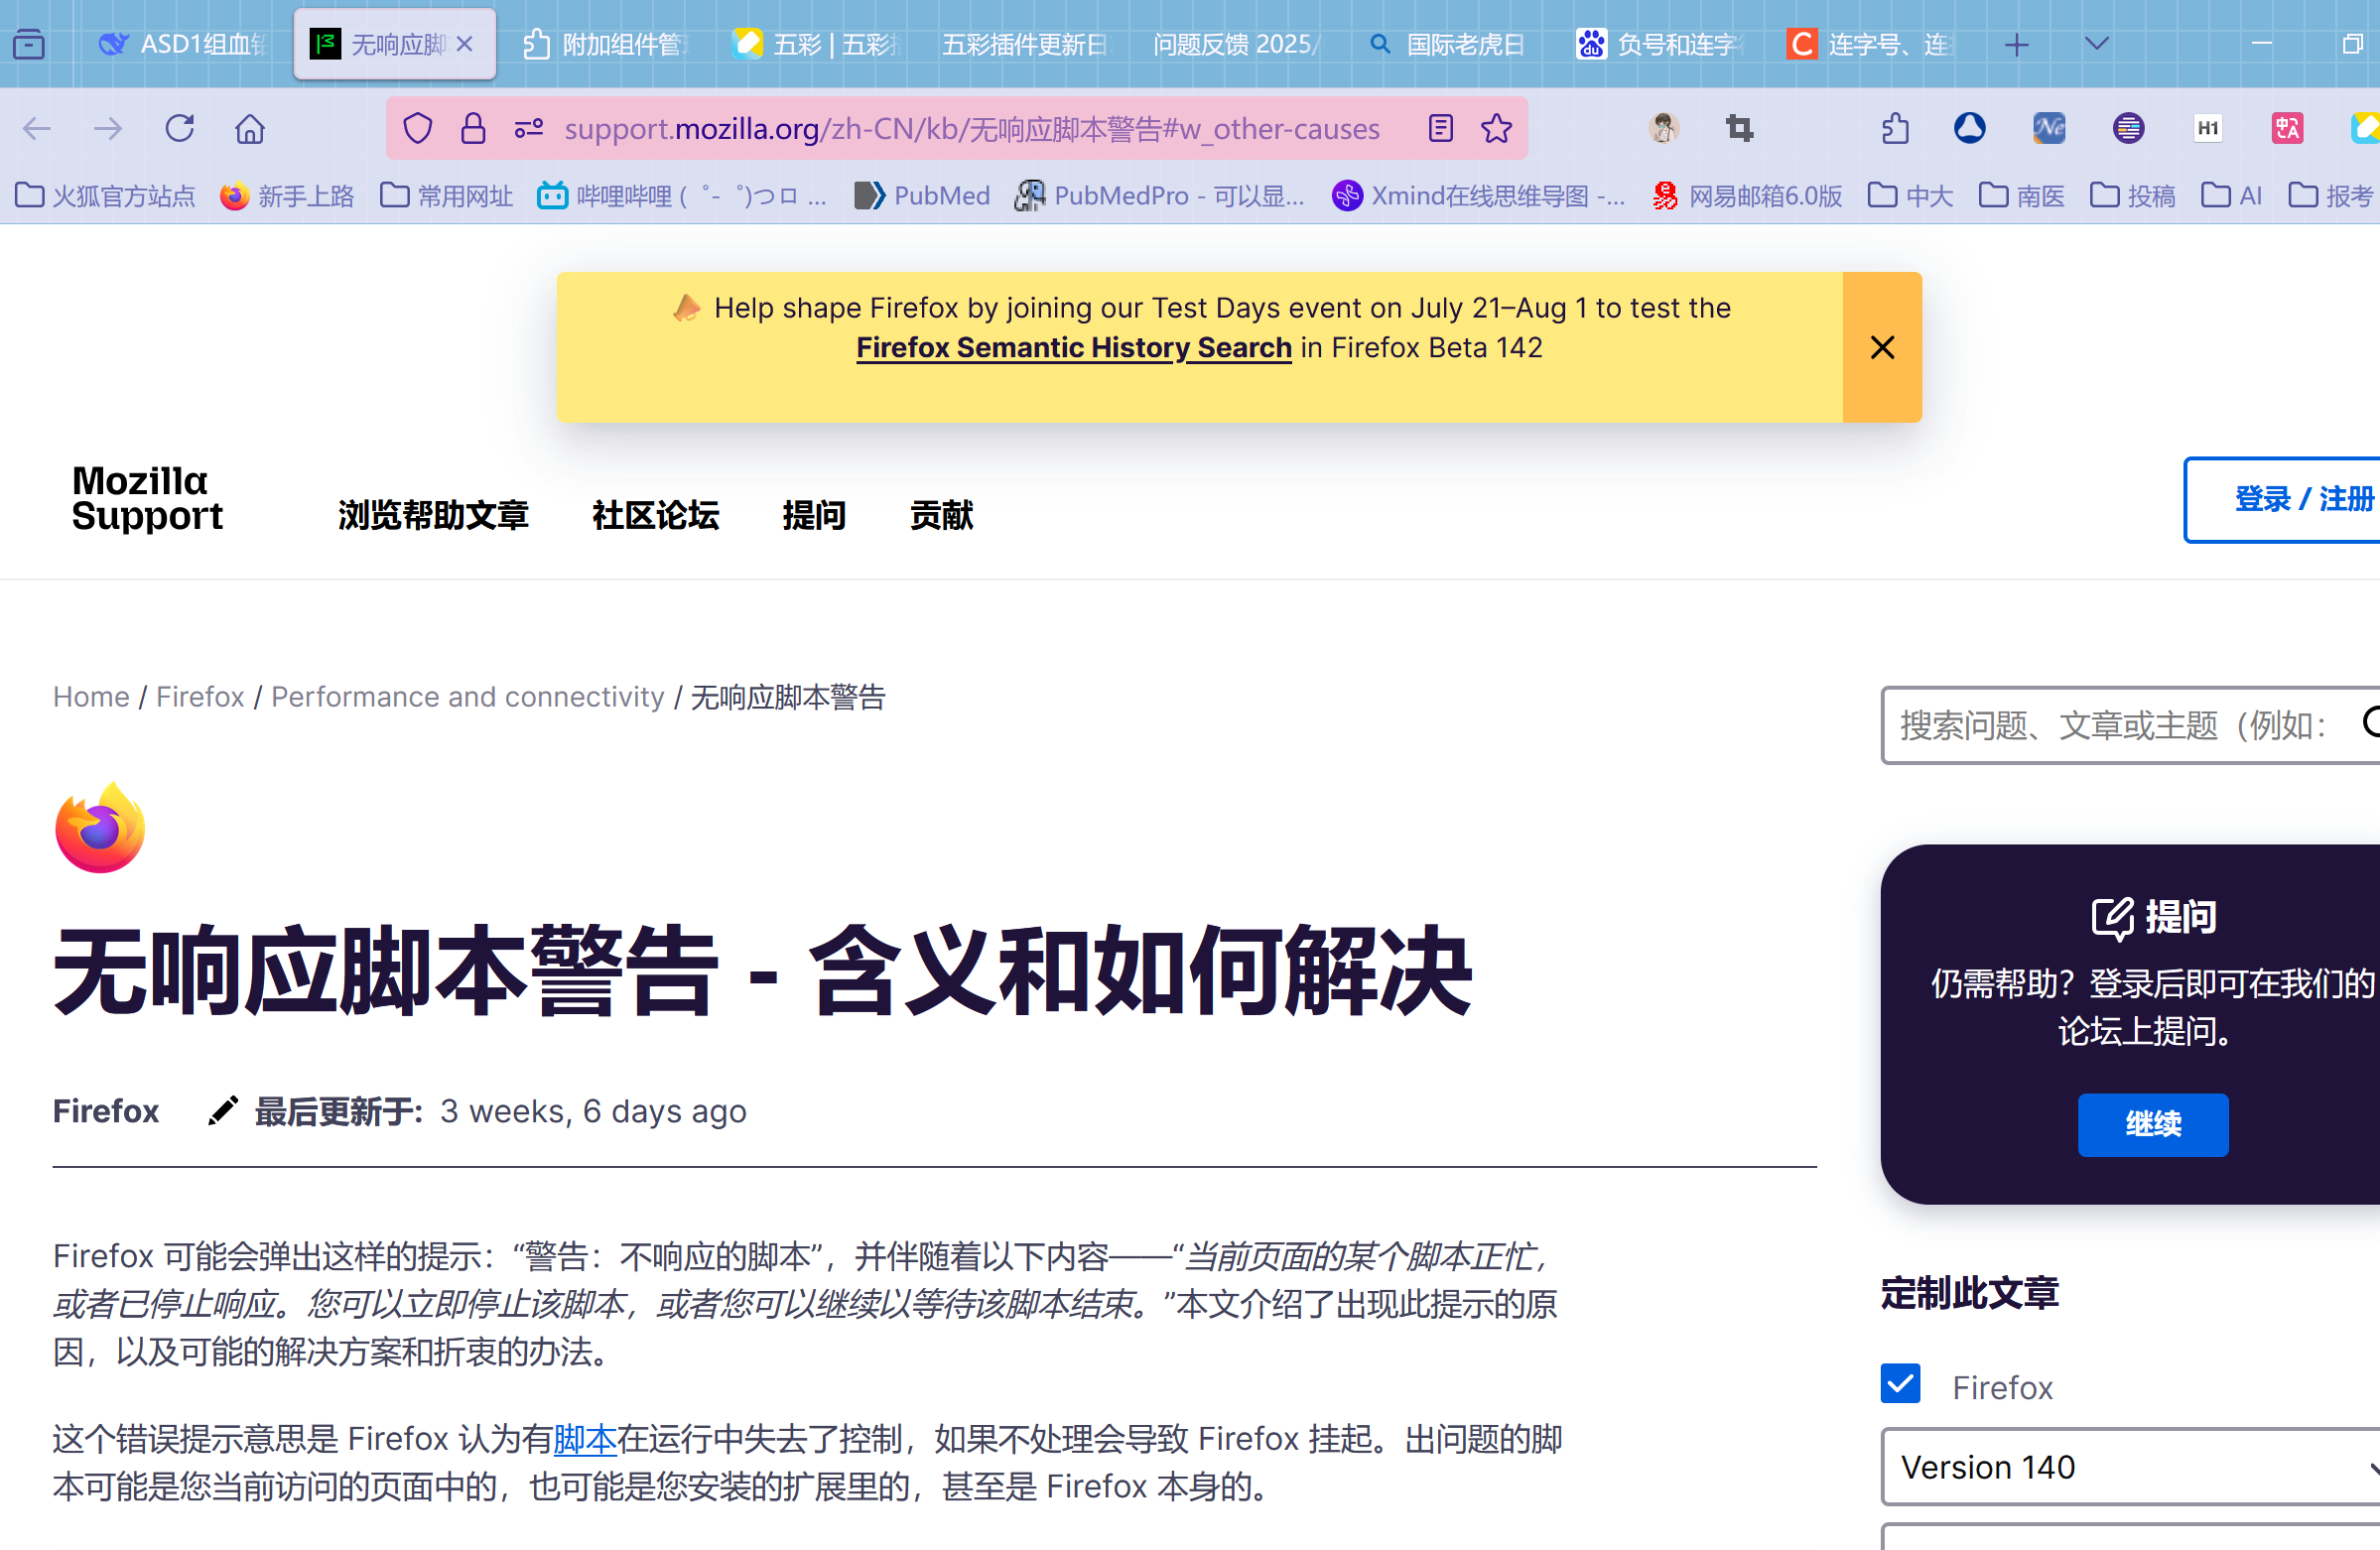Switch to 五彩插件更新日 tab
Viewport: 2380px width, 1550px height.
1028,44
